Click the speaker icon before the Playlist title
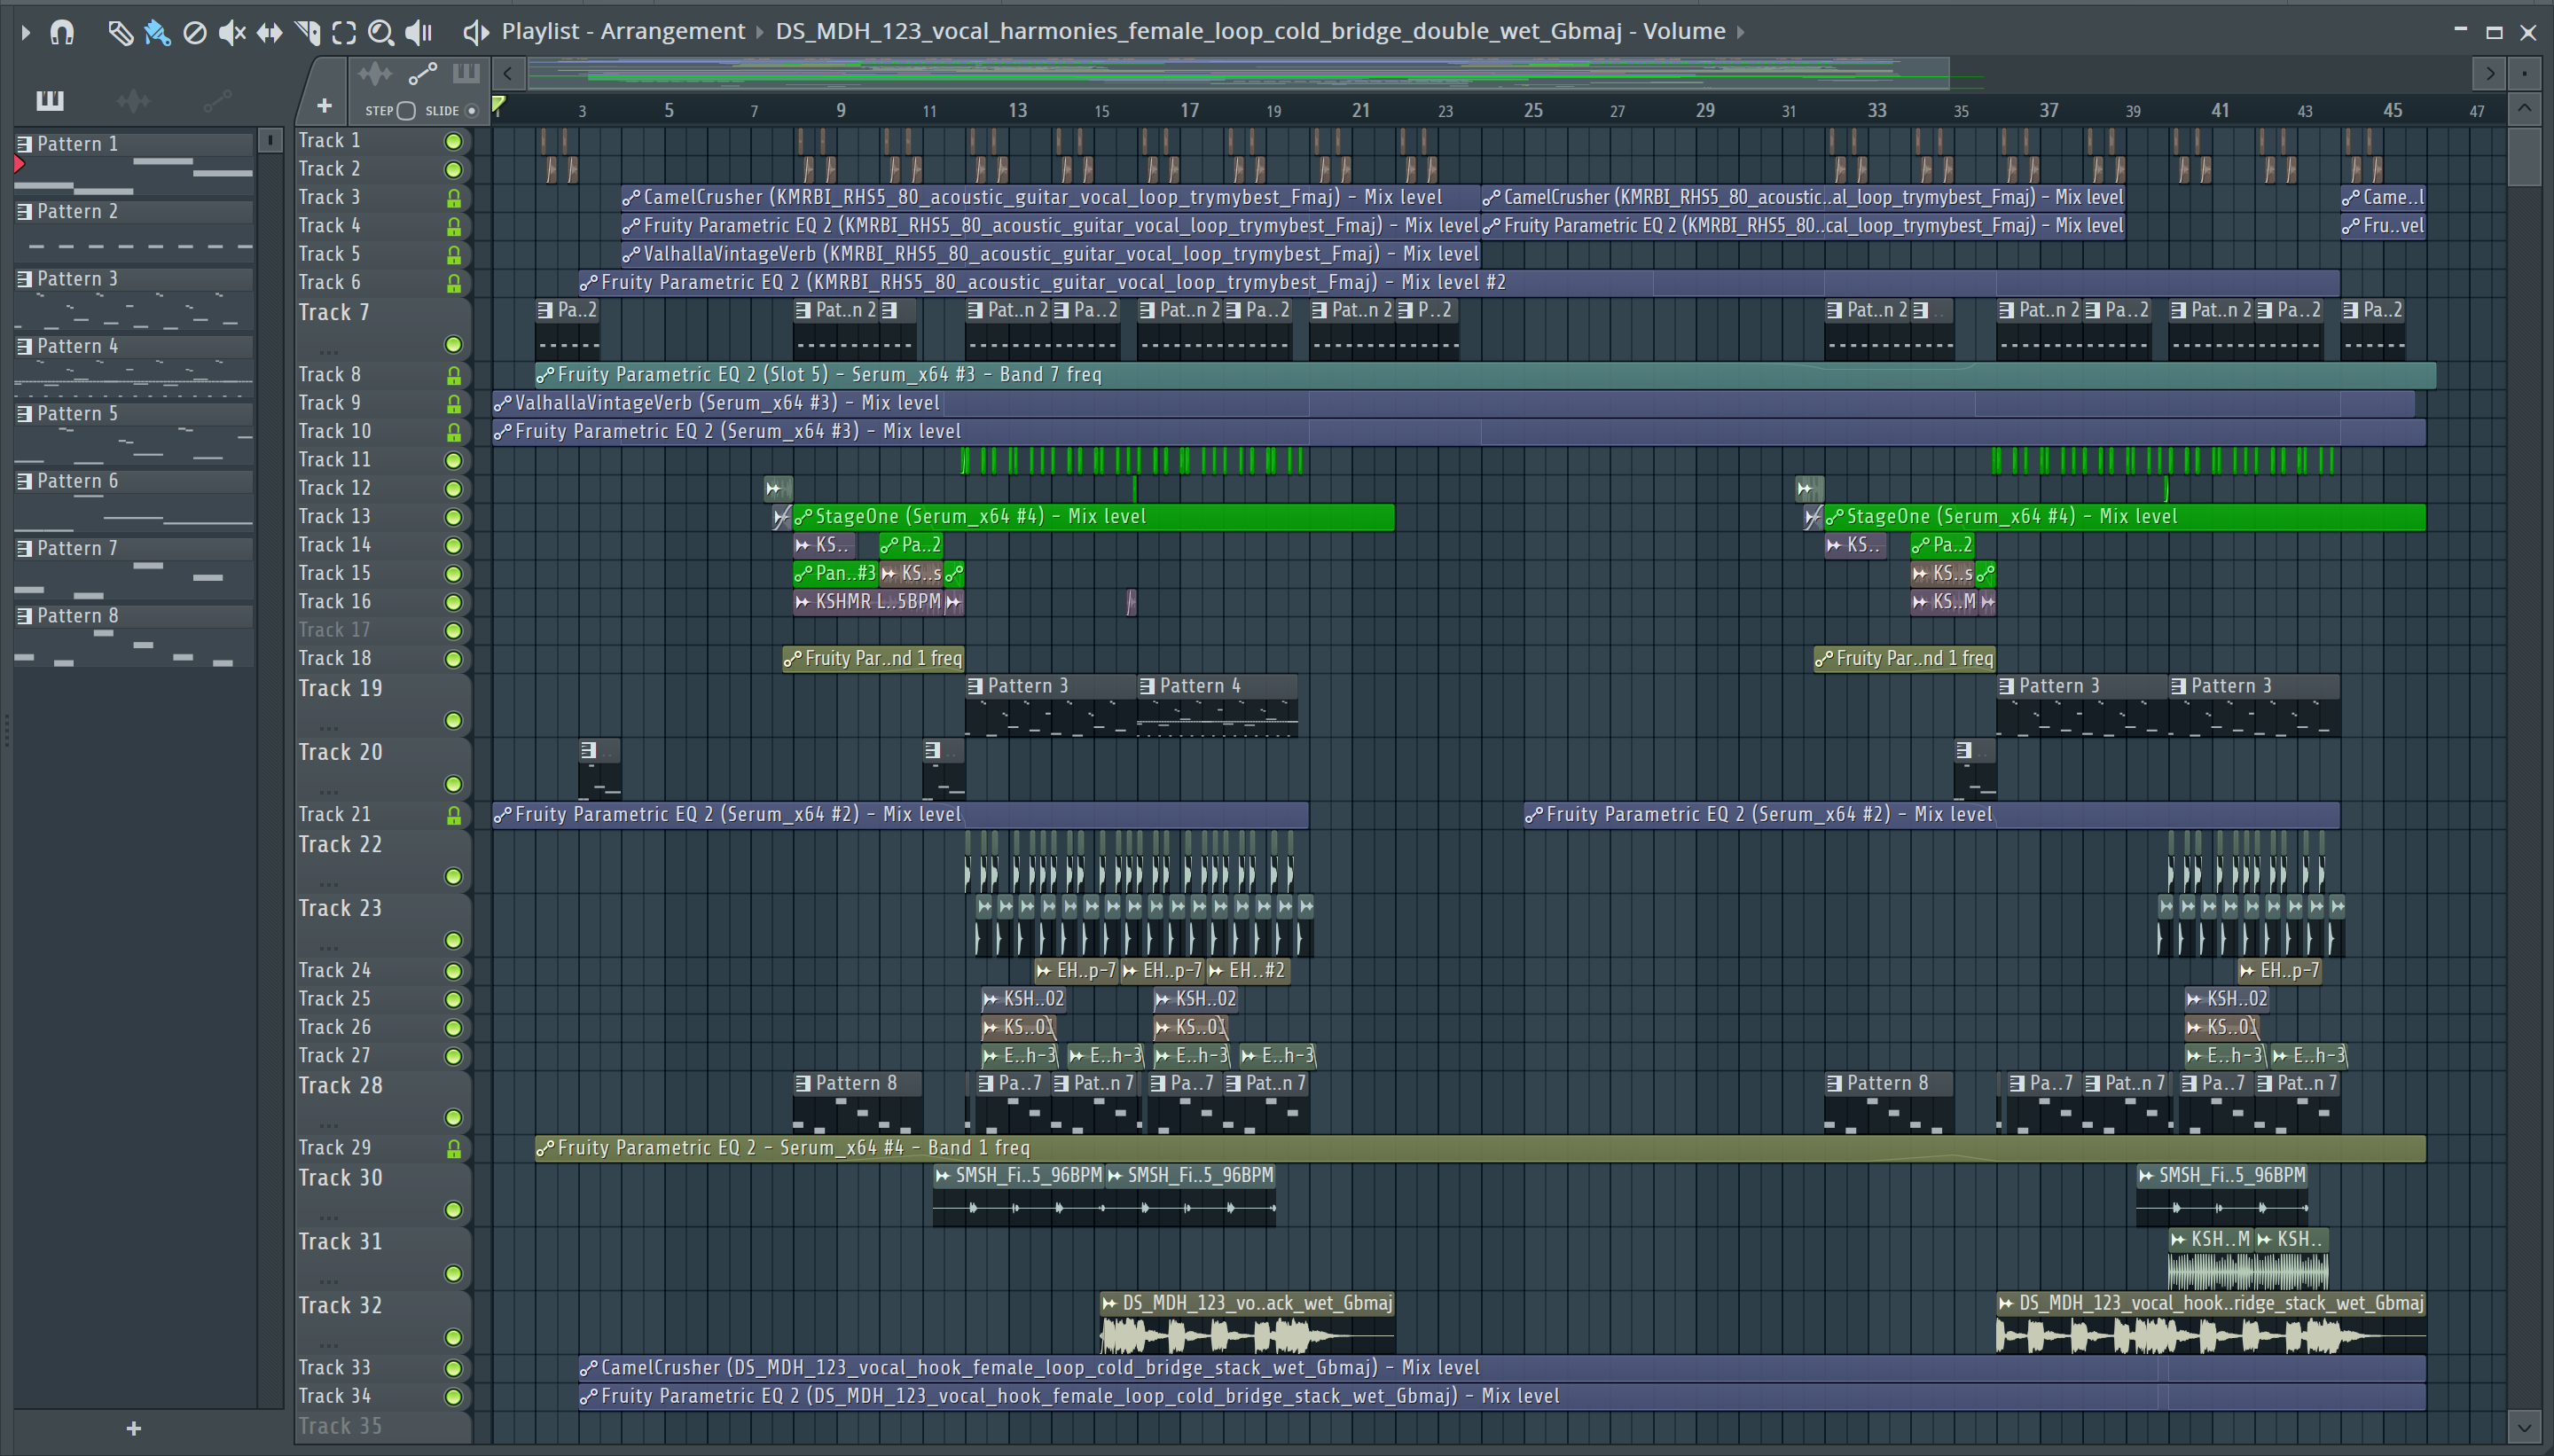The height and width of the screenshot is (1456, 2554). [x=476, y=32]
